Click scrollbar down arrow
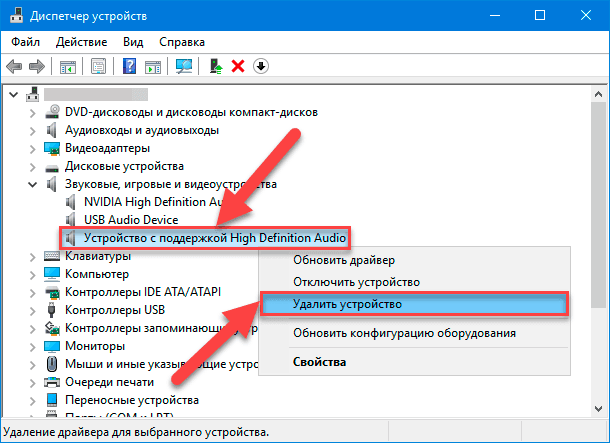Screen dimensions: 610x443 point(598,409)
